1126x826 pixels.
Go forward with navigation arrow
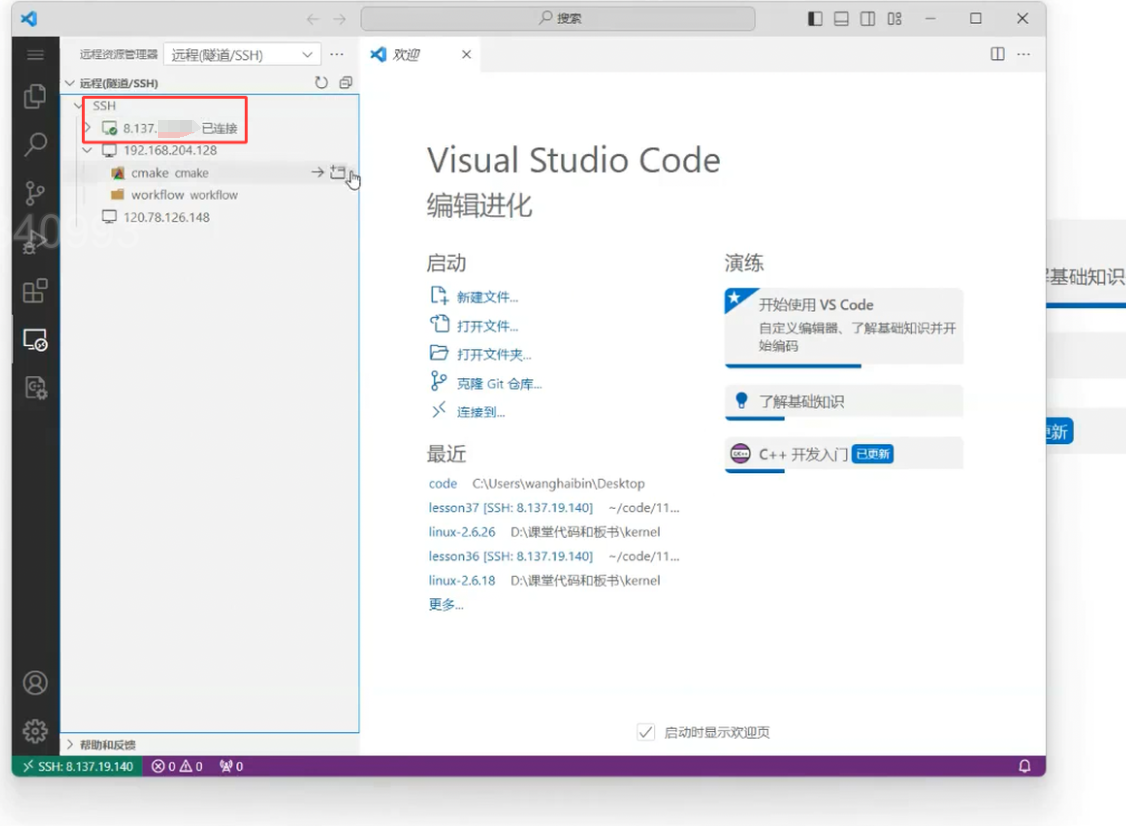tap(339, 19)
